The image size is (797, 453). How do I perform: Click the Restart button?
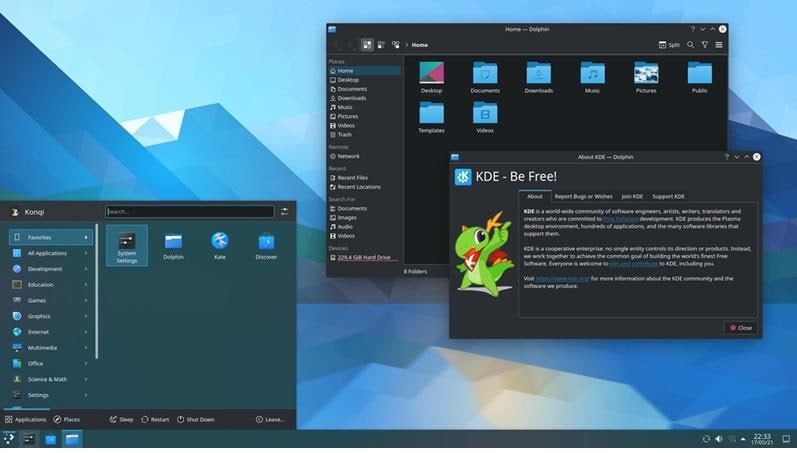155,419
